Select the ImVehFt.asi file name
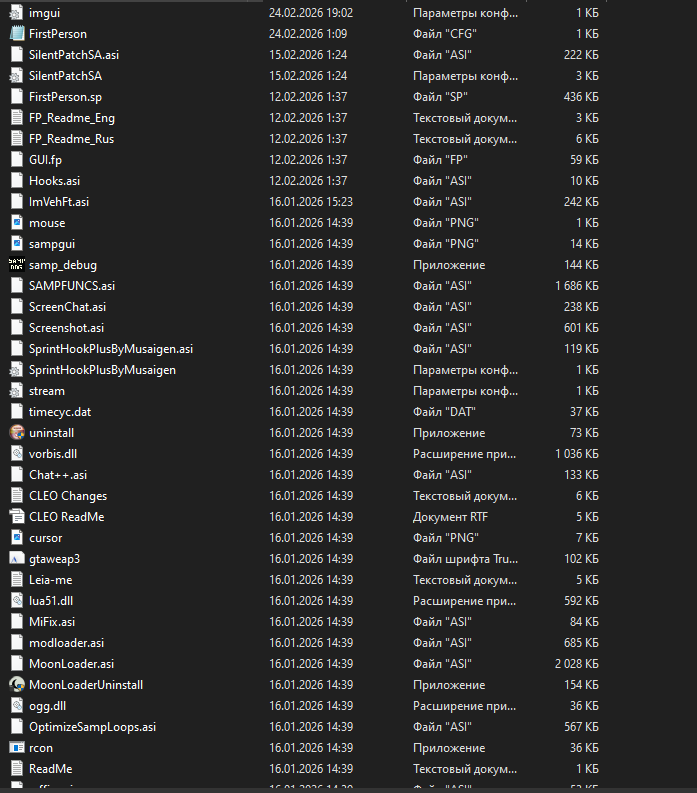Image resolution: width=697 pixels, height=793 pixels. click(x=59, y=202)
